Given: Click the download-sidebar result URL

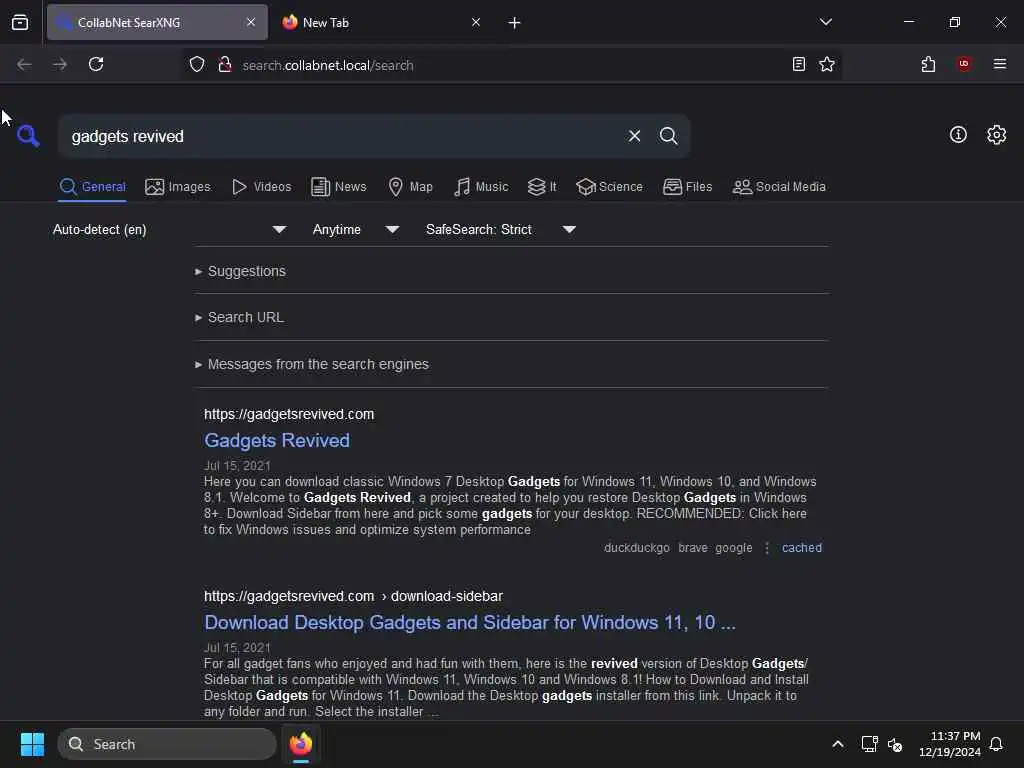Looking at the screenshot, I should click(x=353, y=596).
